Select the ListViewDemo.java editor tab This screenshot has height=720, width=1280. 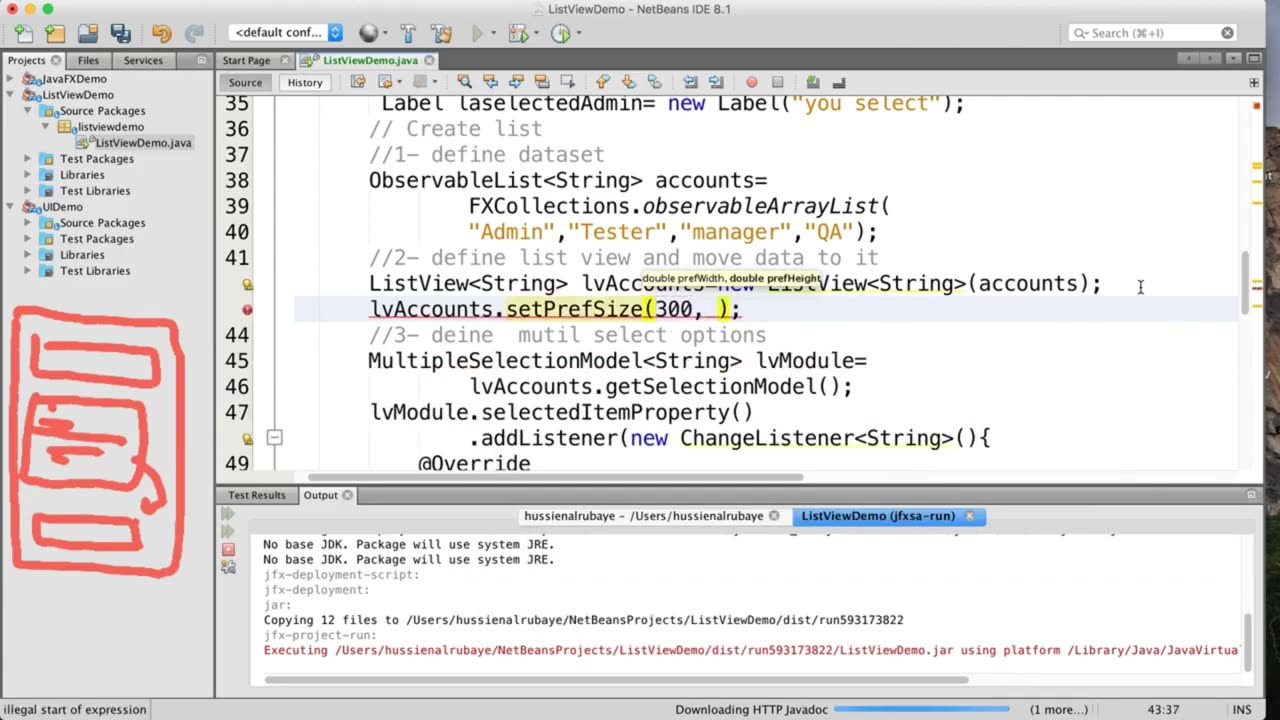[x=369, y=60]
